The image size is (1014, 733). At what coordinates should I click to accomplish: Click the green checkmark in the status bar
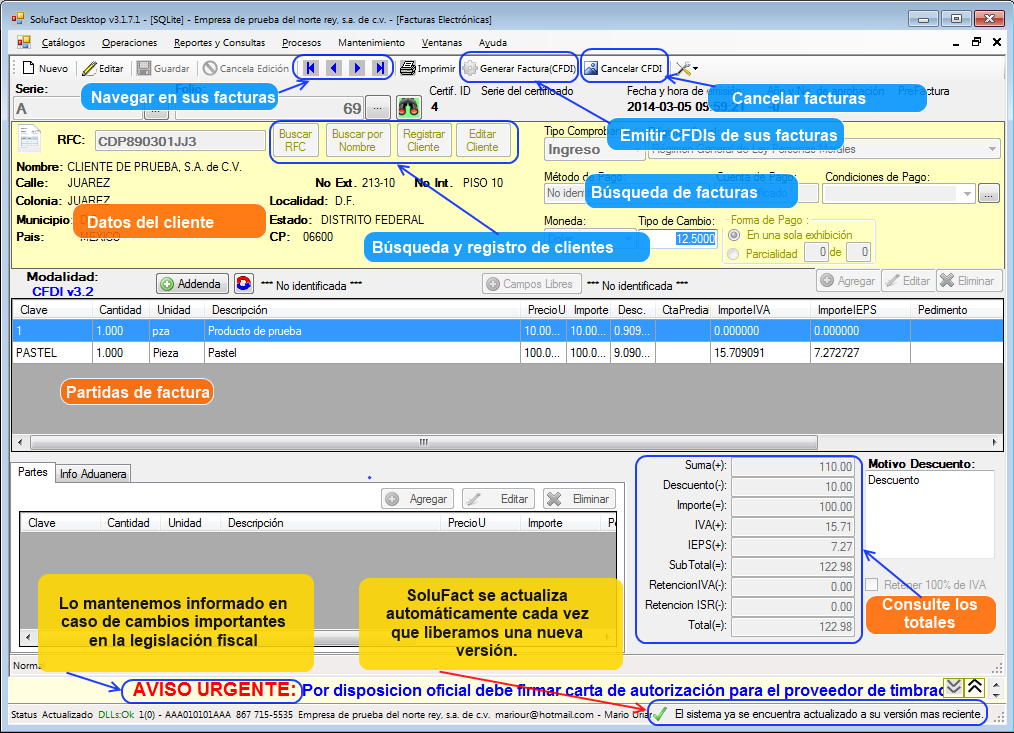click(660, 714)
